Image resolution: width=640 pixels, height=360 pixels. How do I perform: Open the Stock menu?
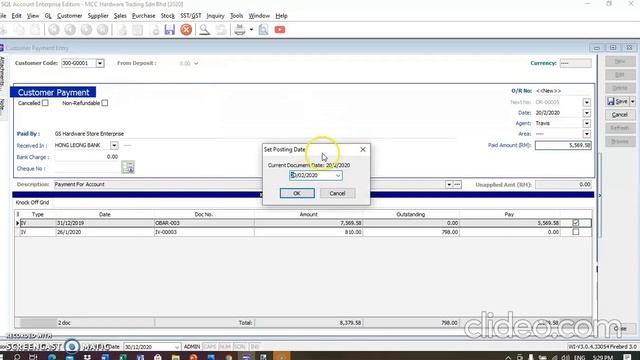point(167,16)
